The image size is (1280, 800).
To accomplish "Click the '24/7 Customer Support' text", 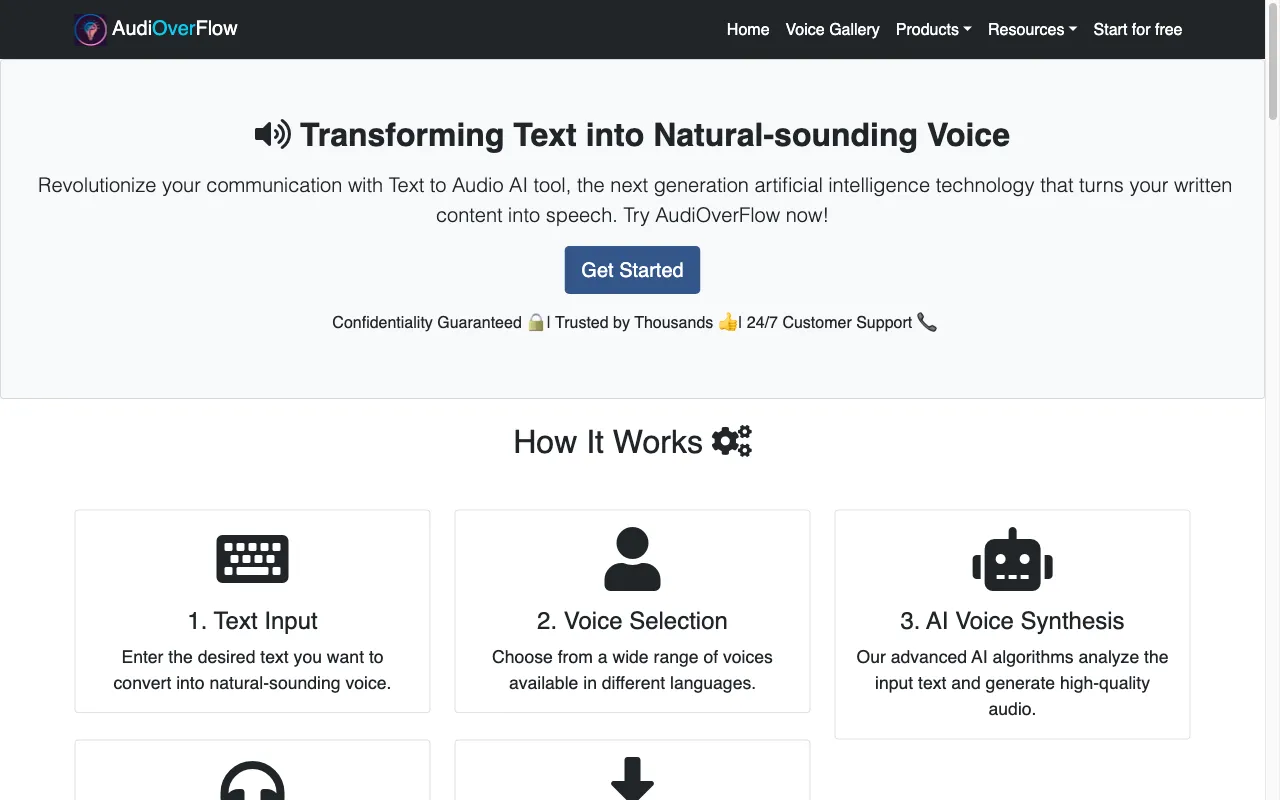I will pos(829,322).
